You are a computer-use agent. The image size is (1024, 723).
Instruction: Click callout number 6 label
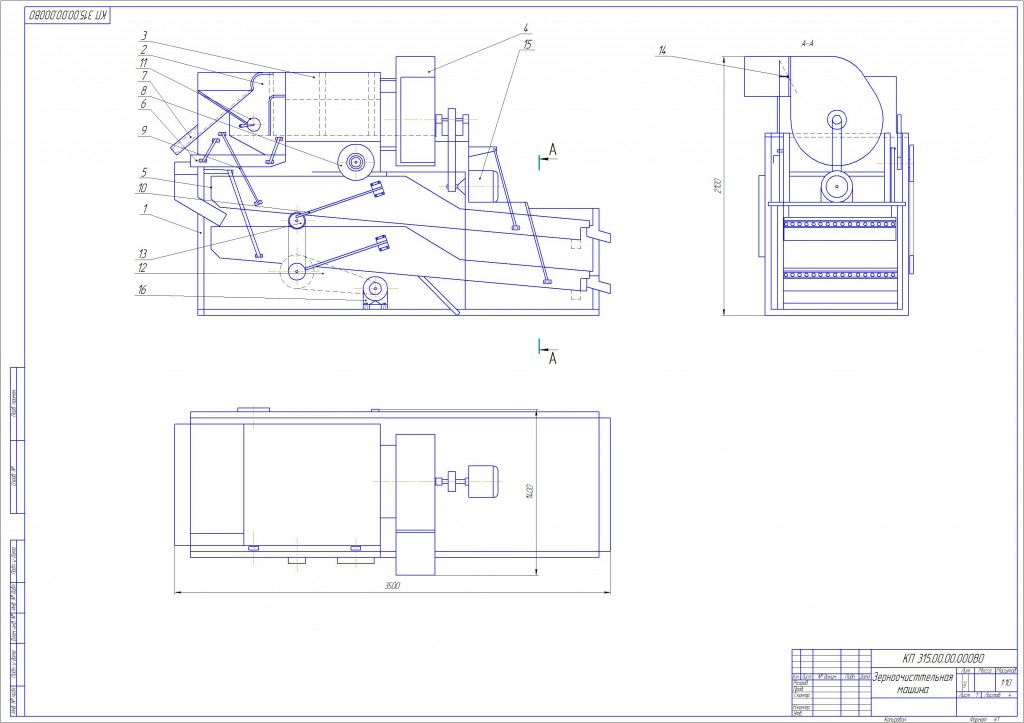click(144, 104)
